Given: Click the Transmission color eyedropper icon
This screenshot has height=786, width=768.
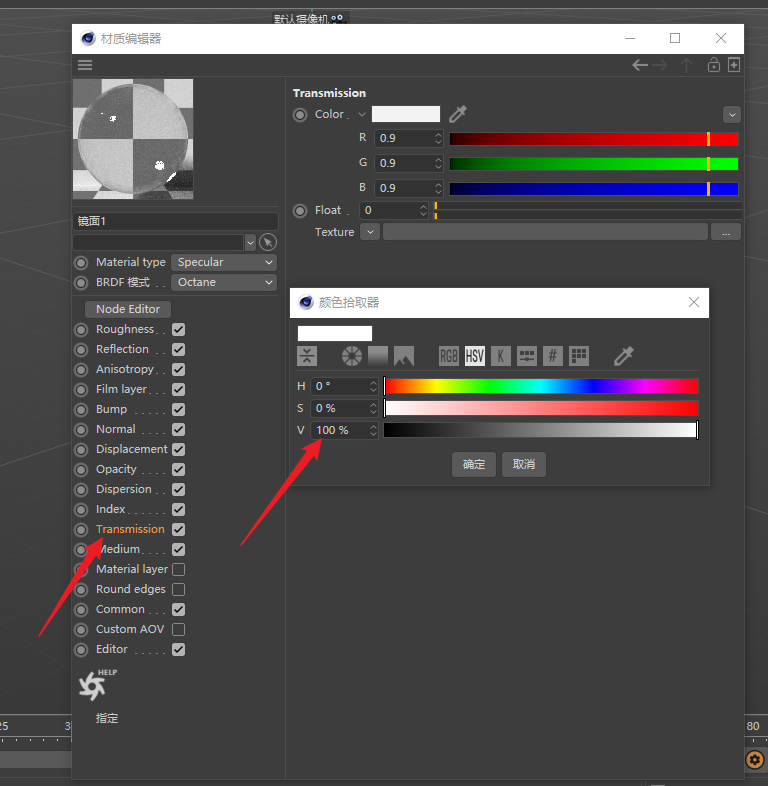Looking at the screenshot, I should 458,114.
